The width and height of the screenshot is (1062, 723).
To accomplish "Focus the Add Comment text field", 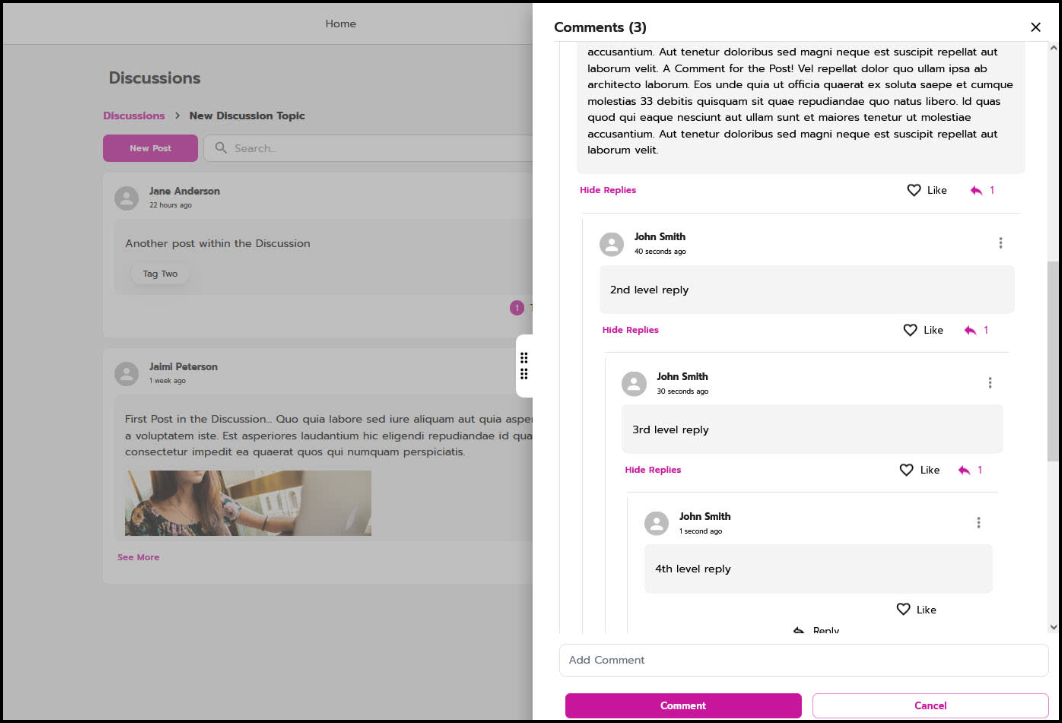I will tap(803, 660).
